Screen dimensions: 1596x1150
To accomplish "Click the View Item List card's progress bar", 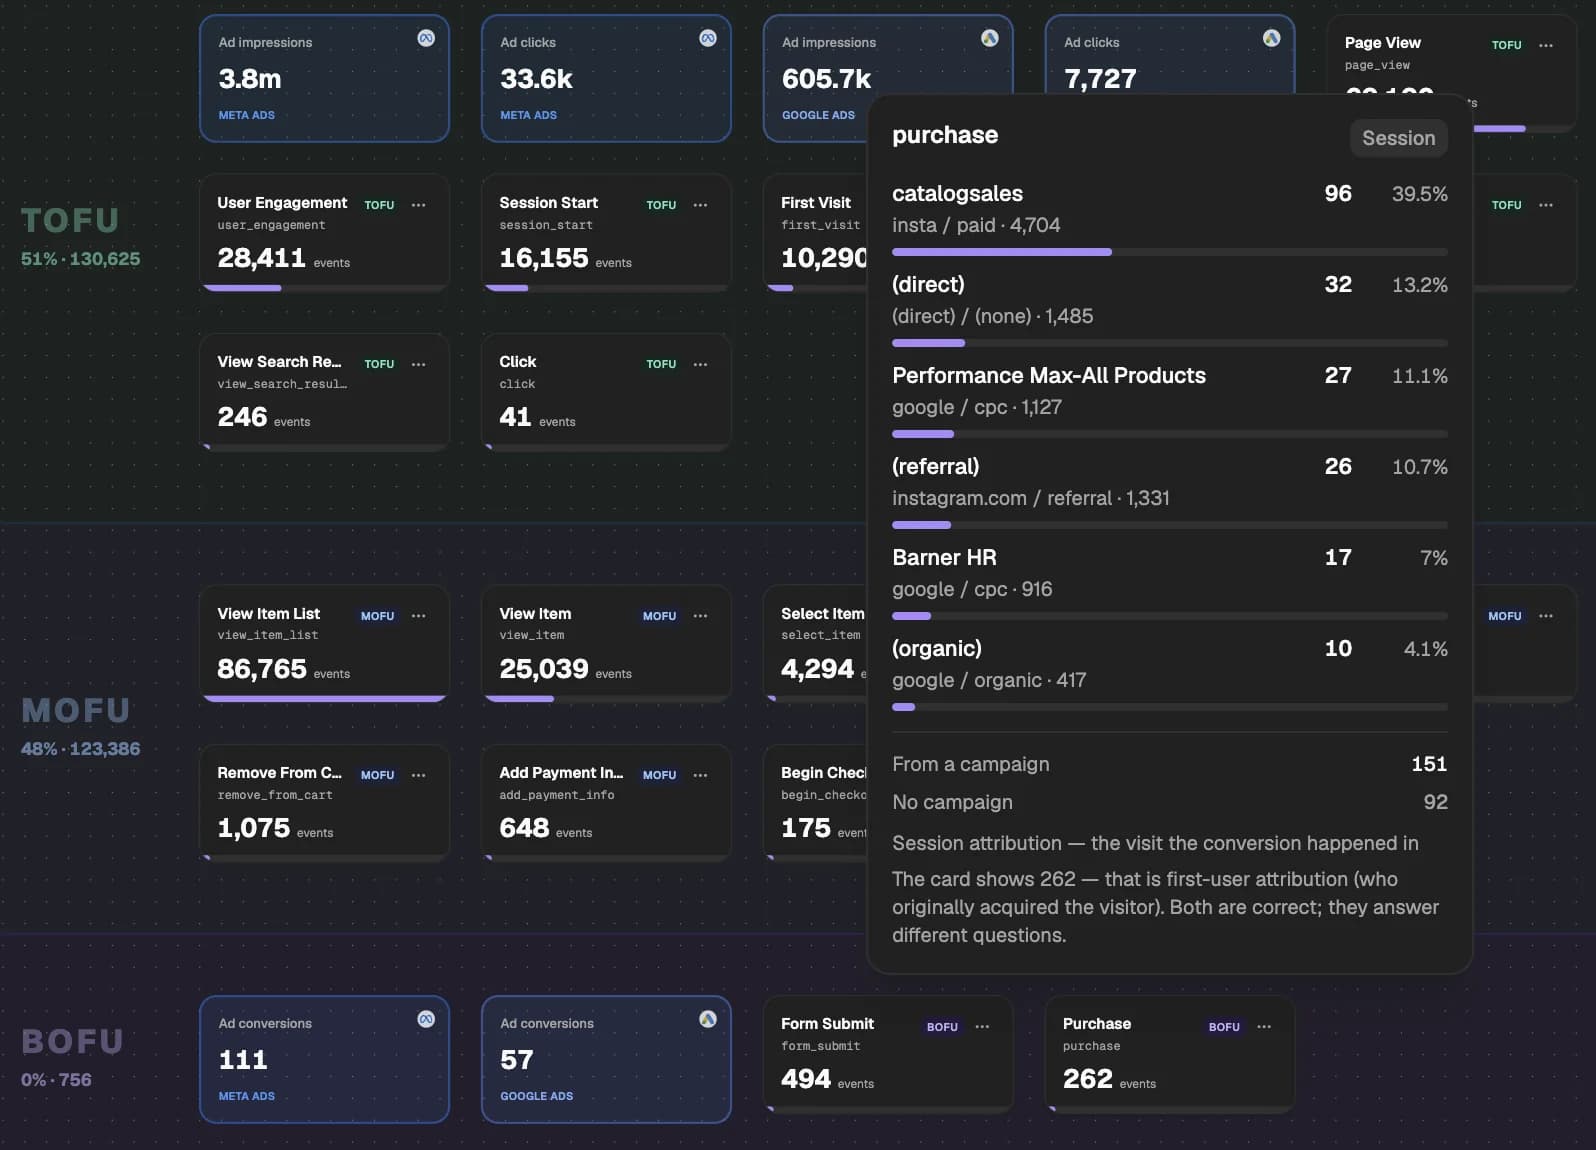I will [x=325, y=698].
